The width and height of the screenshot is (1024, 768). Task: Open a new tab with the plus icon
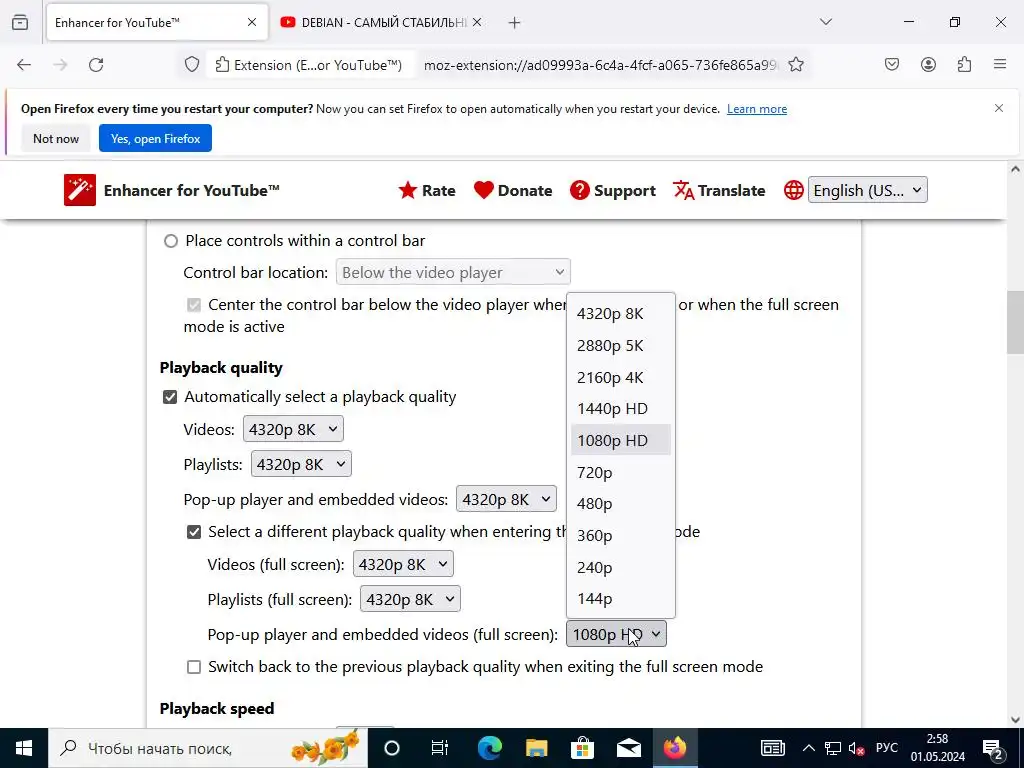coord(515,23)
